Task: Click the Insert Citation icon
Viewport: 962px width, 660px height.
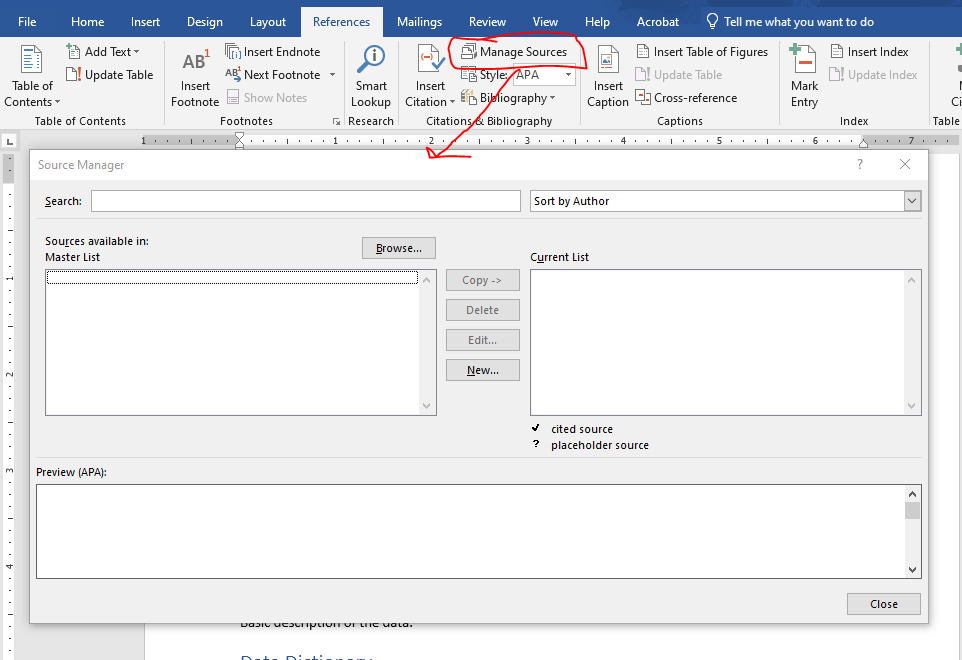Action: [431, 62]
